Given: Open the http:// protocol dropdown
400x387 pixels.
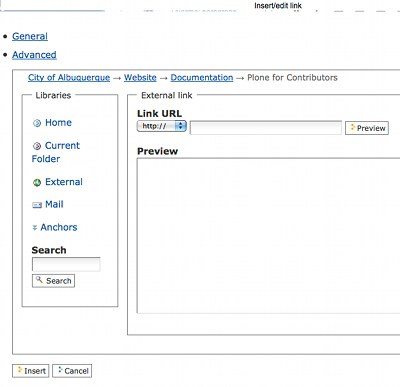Looking at the screenshot, I should pos(162,126).
